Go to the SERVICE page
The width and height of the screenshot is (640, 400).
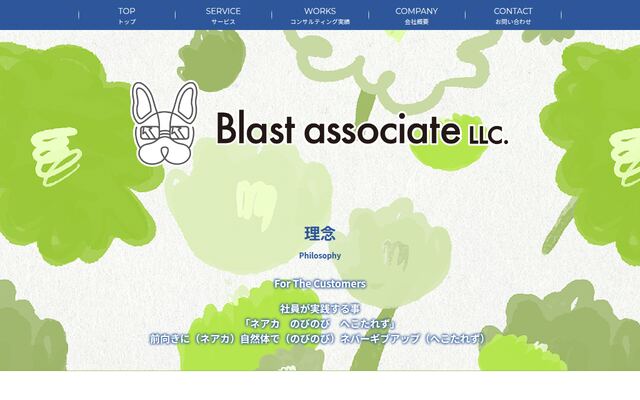pyautogui.click(x=223, y=16)
